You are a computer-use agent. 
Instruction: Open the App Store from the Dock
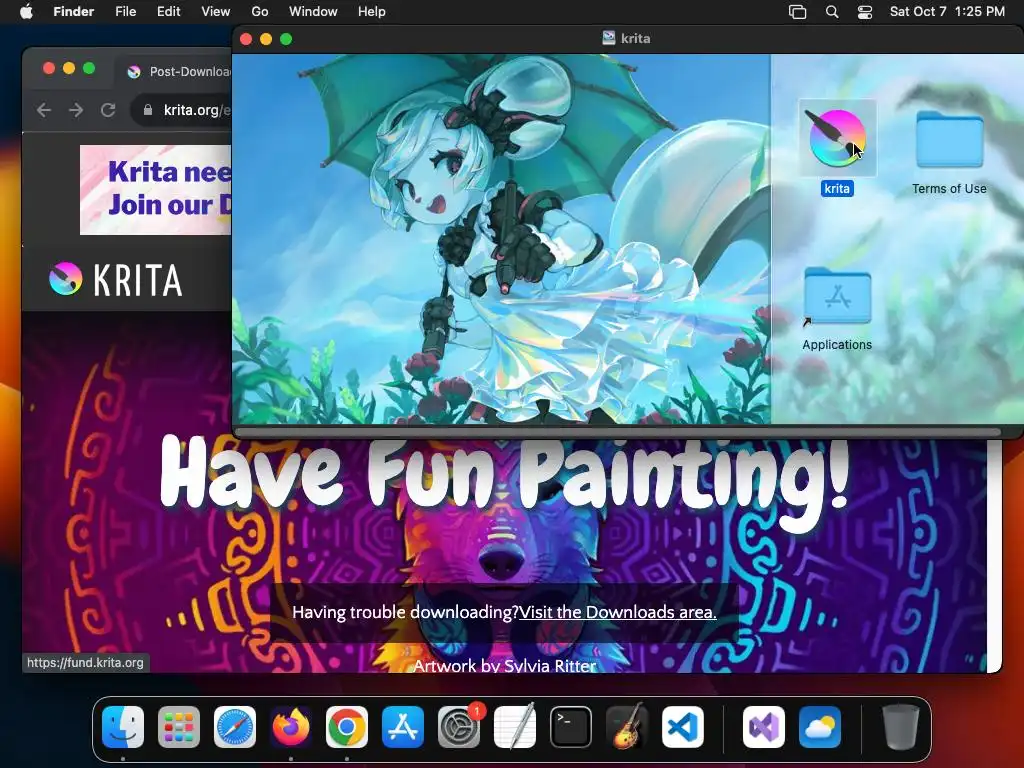click(403, 727)
